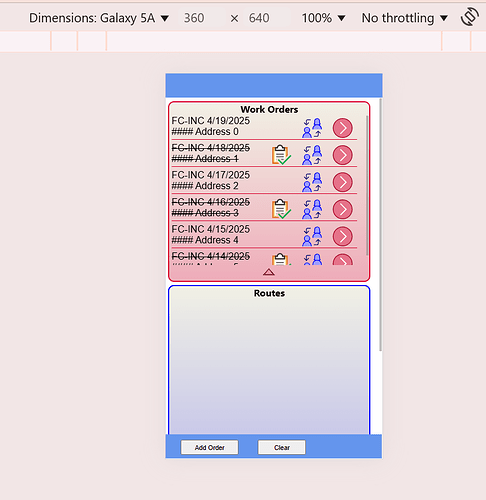Viewport: 486px width, 500px height.
Task: Click arrow button for Address 2 order
Action: point(342,182)
